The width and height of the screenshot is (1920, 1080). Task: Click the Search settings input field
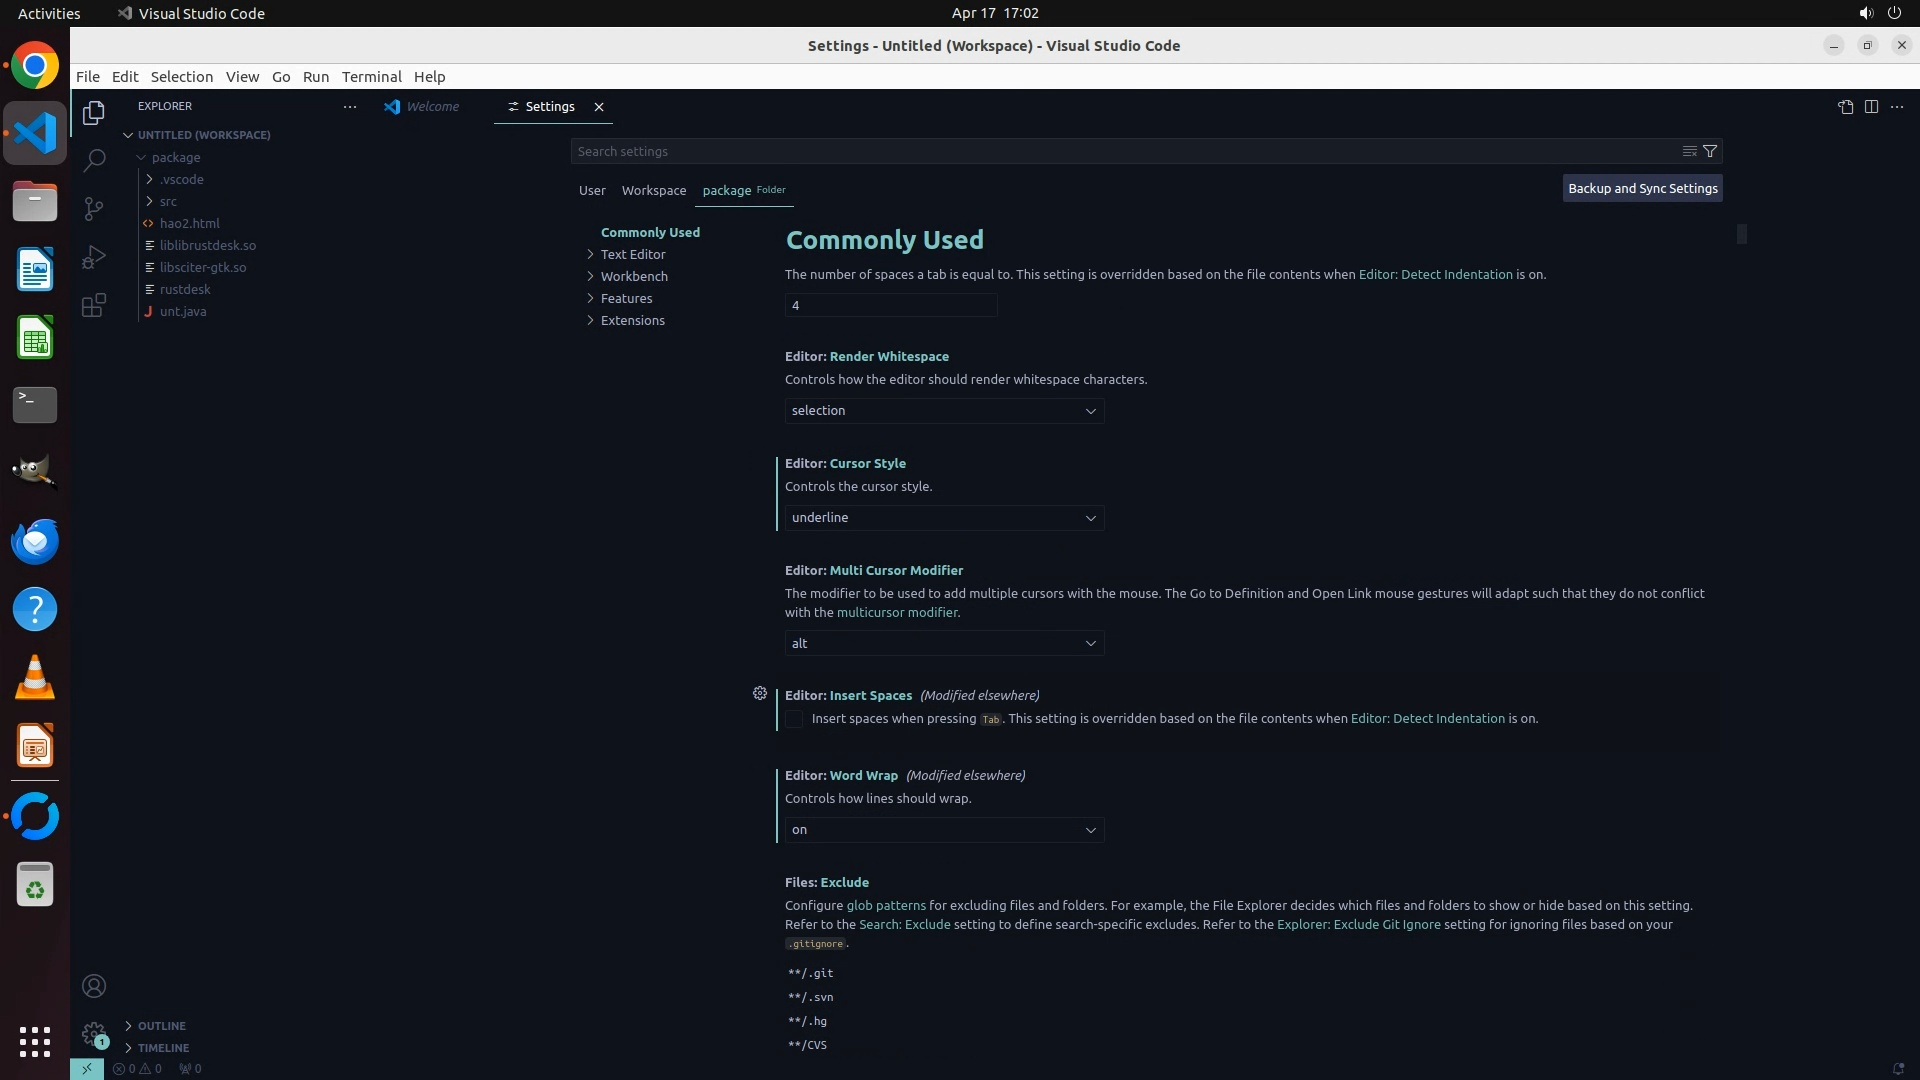click(1120, 151)
